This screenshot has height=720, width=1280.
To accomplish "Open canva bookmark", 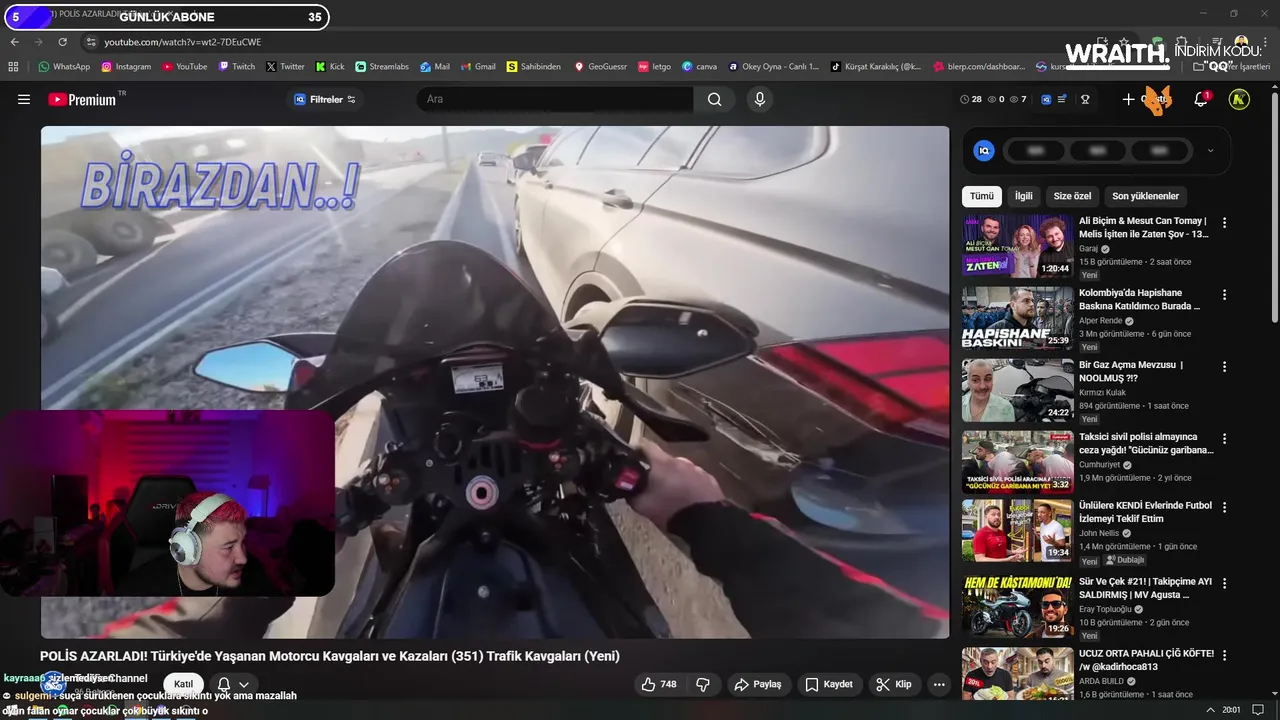I will point(699,67).
